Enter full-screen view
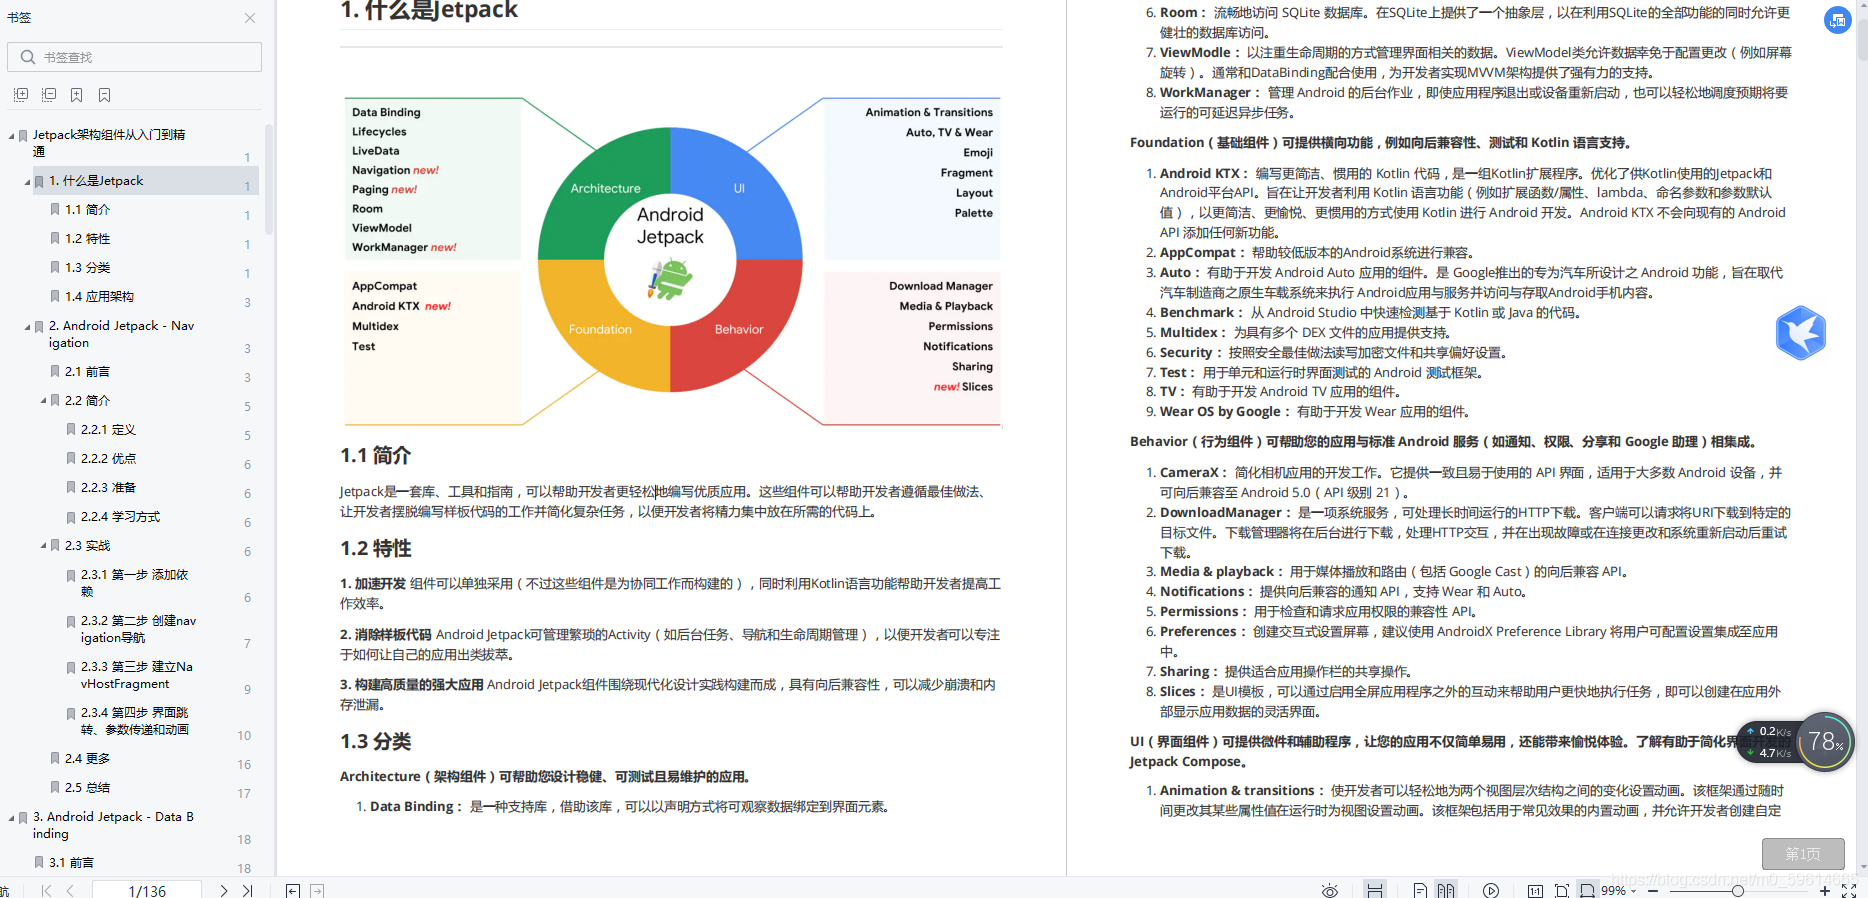The height and width of the screenshot is (898, 1868). (1849, 890)
